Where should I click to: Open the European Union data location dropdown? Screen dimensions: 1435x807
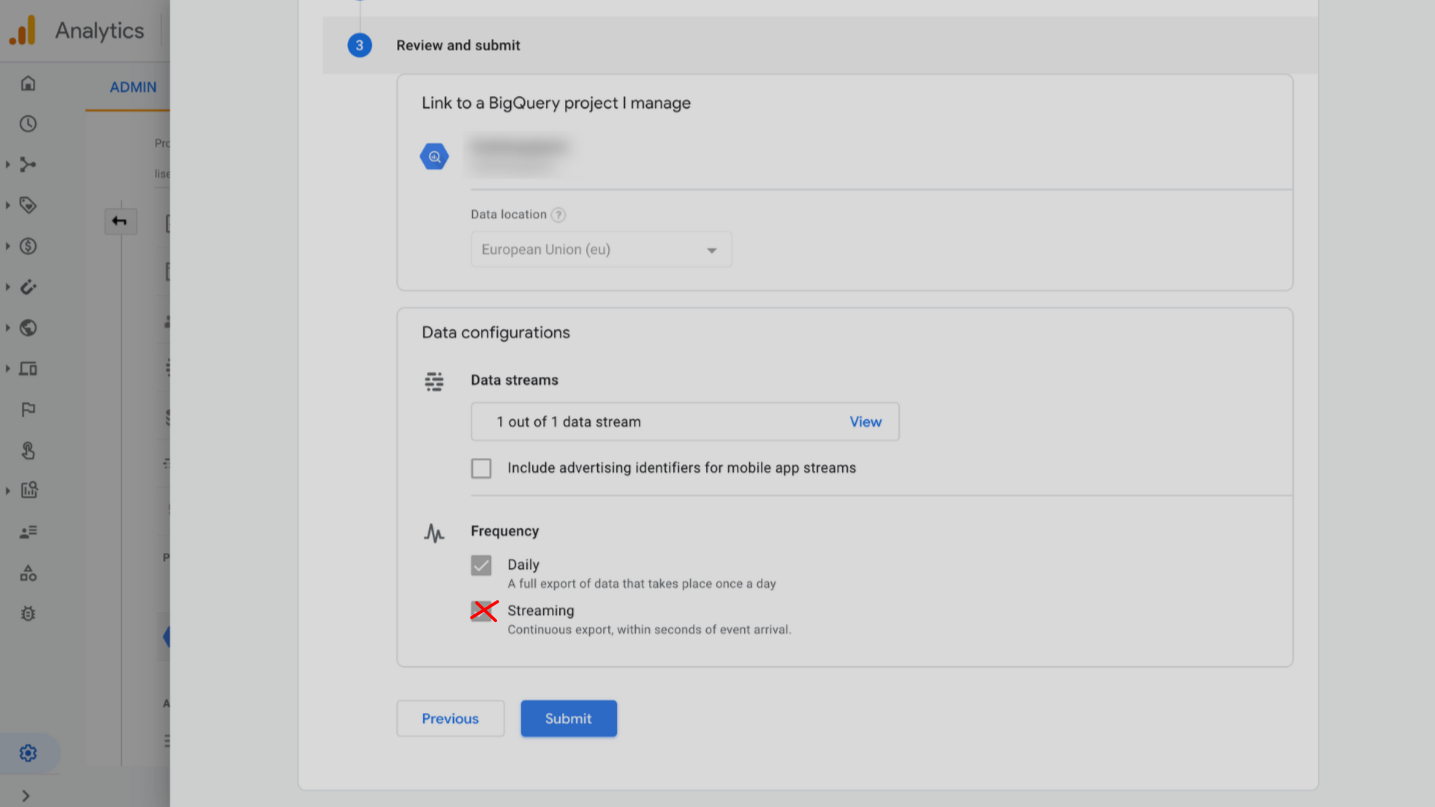[601, 250]
